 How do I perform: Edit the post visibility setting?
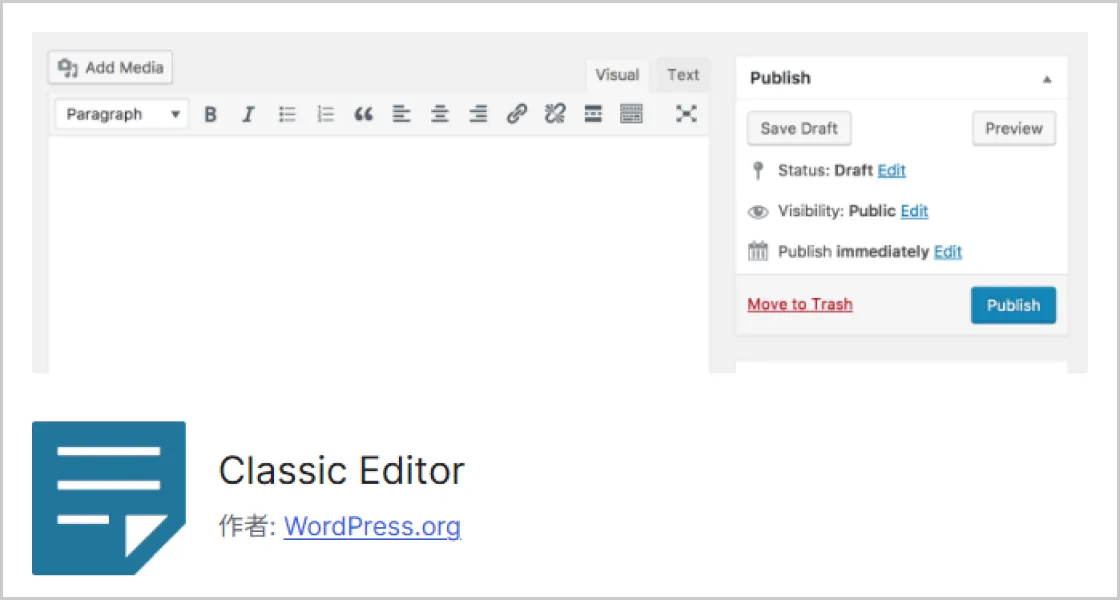(913, 211)
